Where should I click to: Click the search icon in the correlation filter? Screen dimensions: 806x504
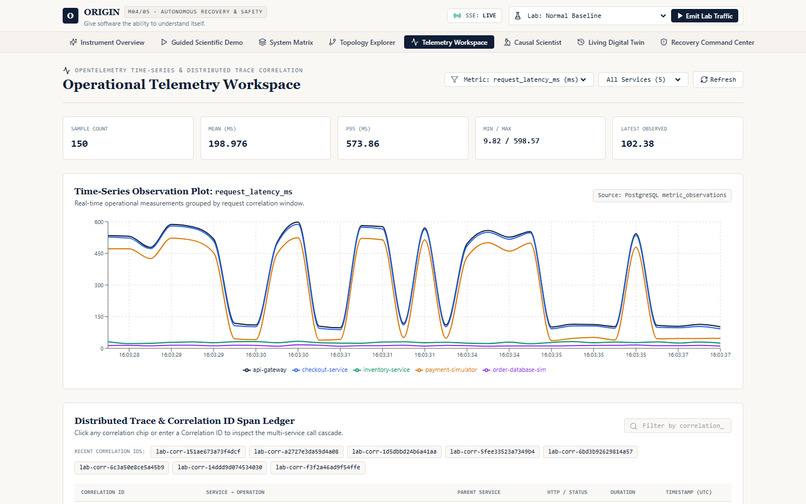634,426
